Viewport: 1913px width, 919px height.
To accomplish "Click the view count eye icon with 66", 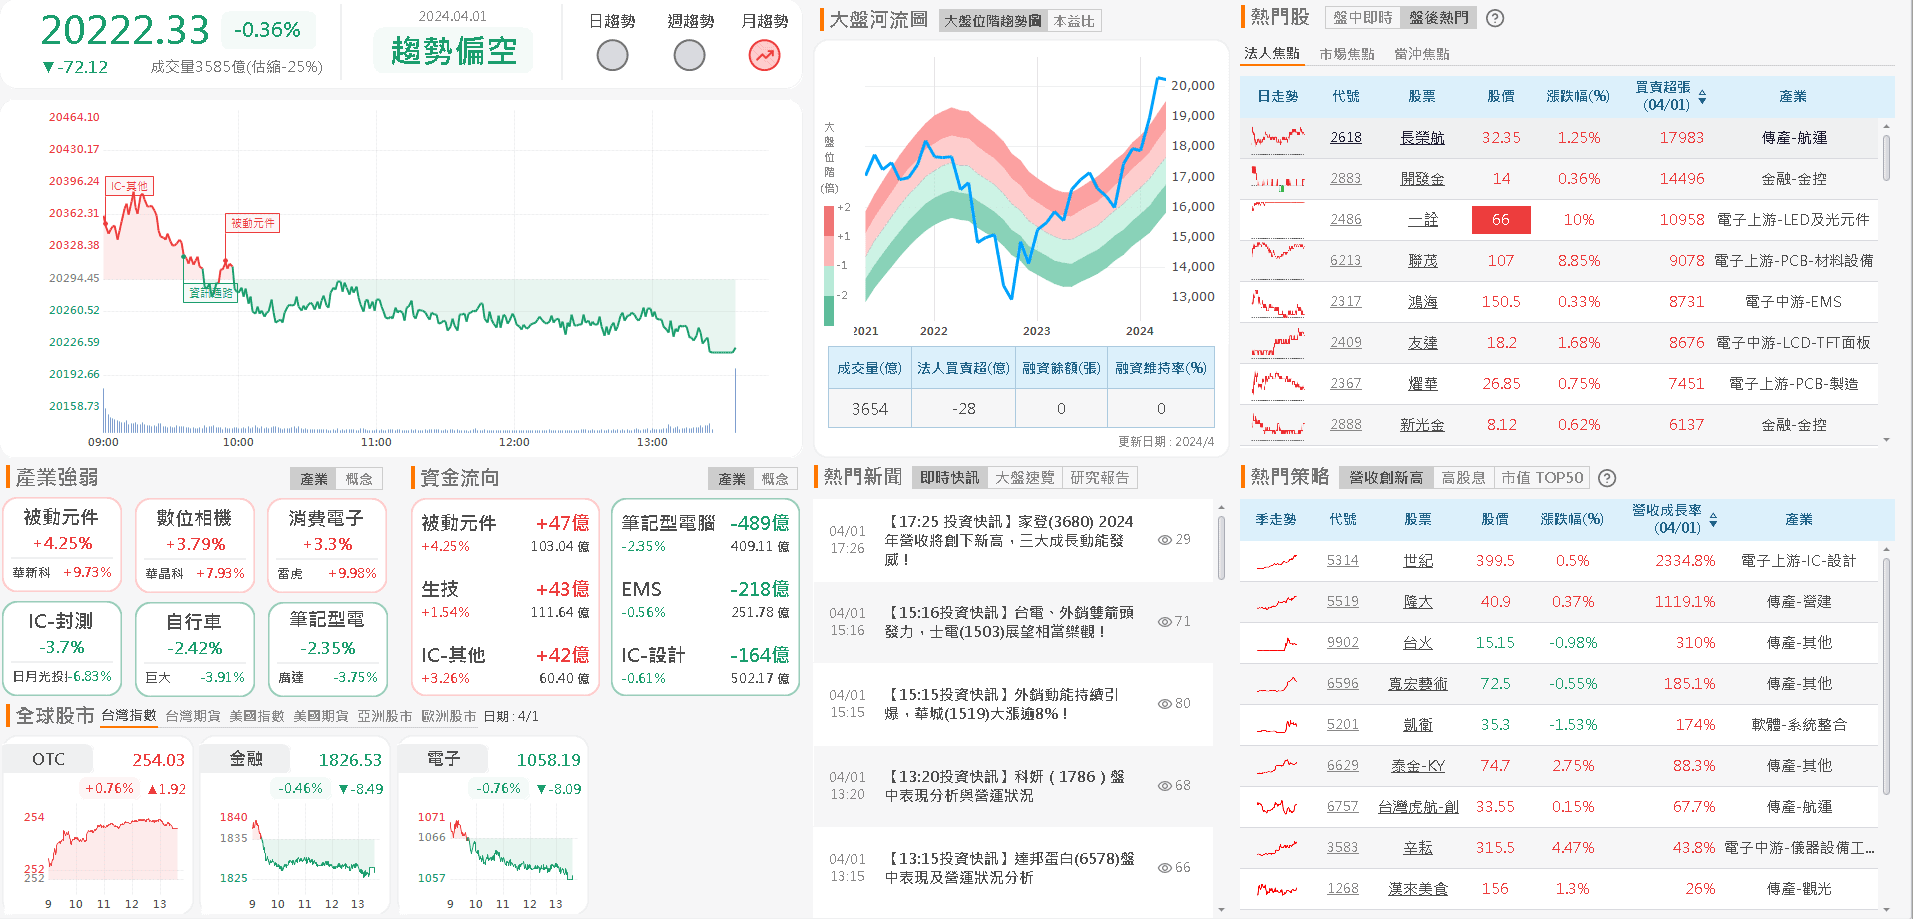I will (1164, 868).
